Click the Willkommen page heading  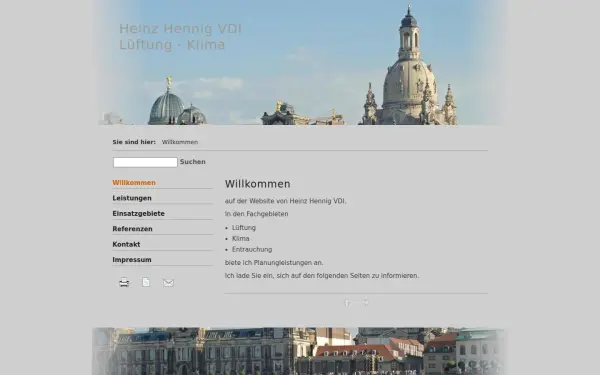[258, 184]
